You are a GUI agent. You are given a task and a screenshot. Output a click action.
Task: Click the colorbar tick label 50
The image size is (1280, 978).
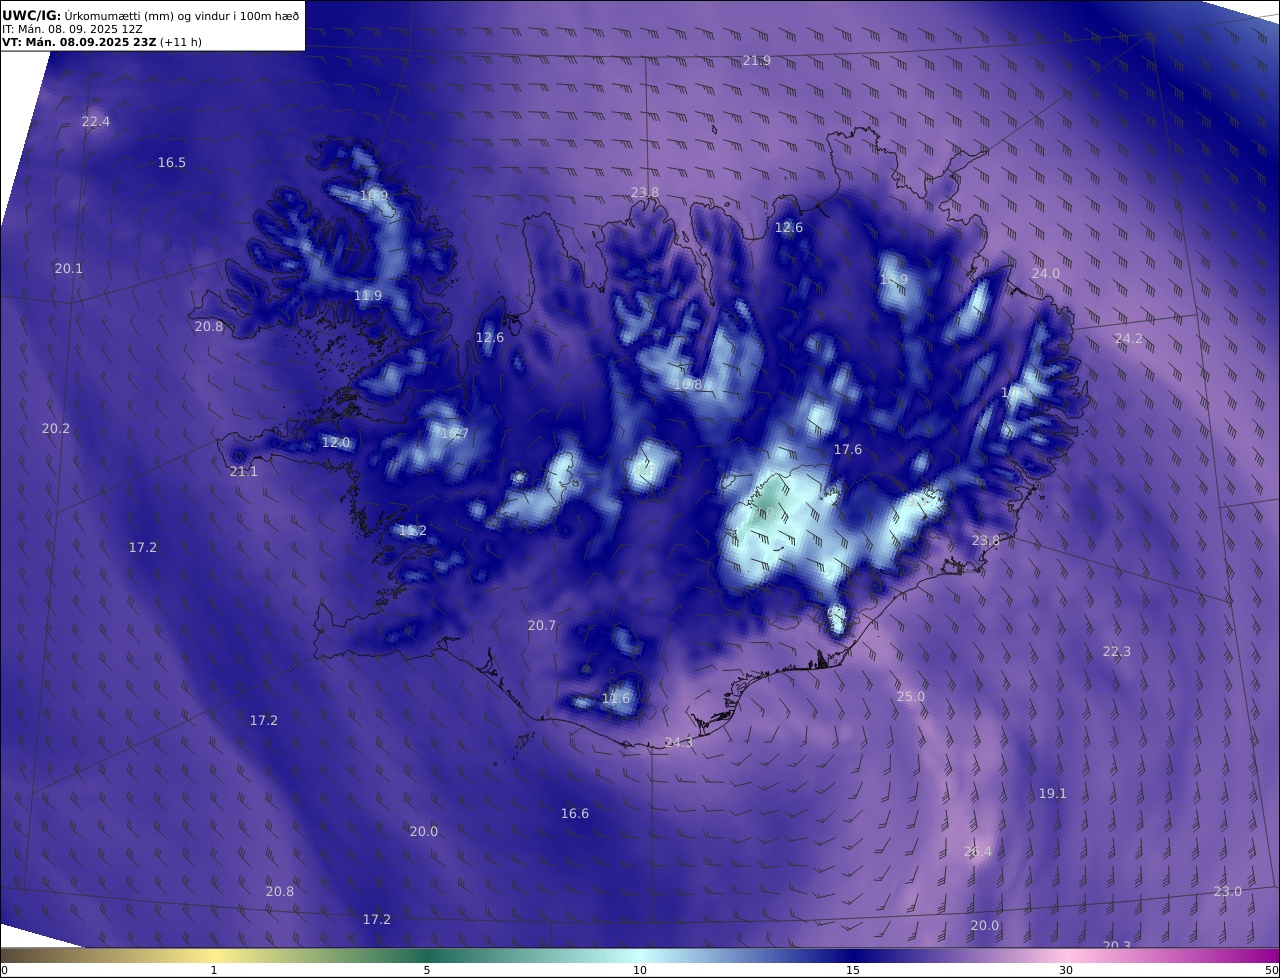tap(1272, 970)
